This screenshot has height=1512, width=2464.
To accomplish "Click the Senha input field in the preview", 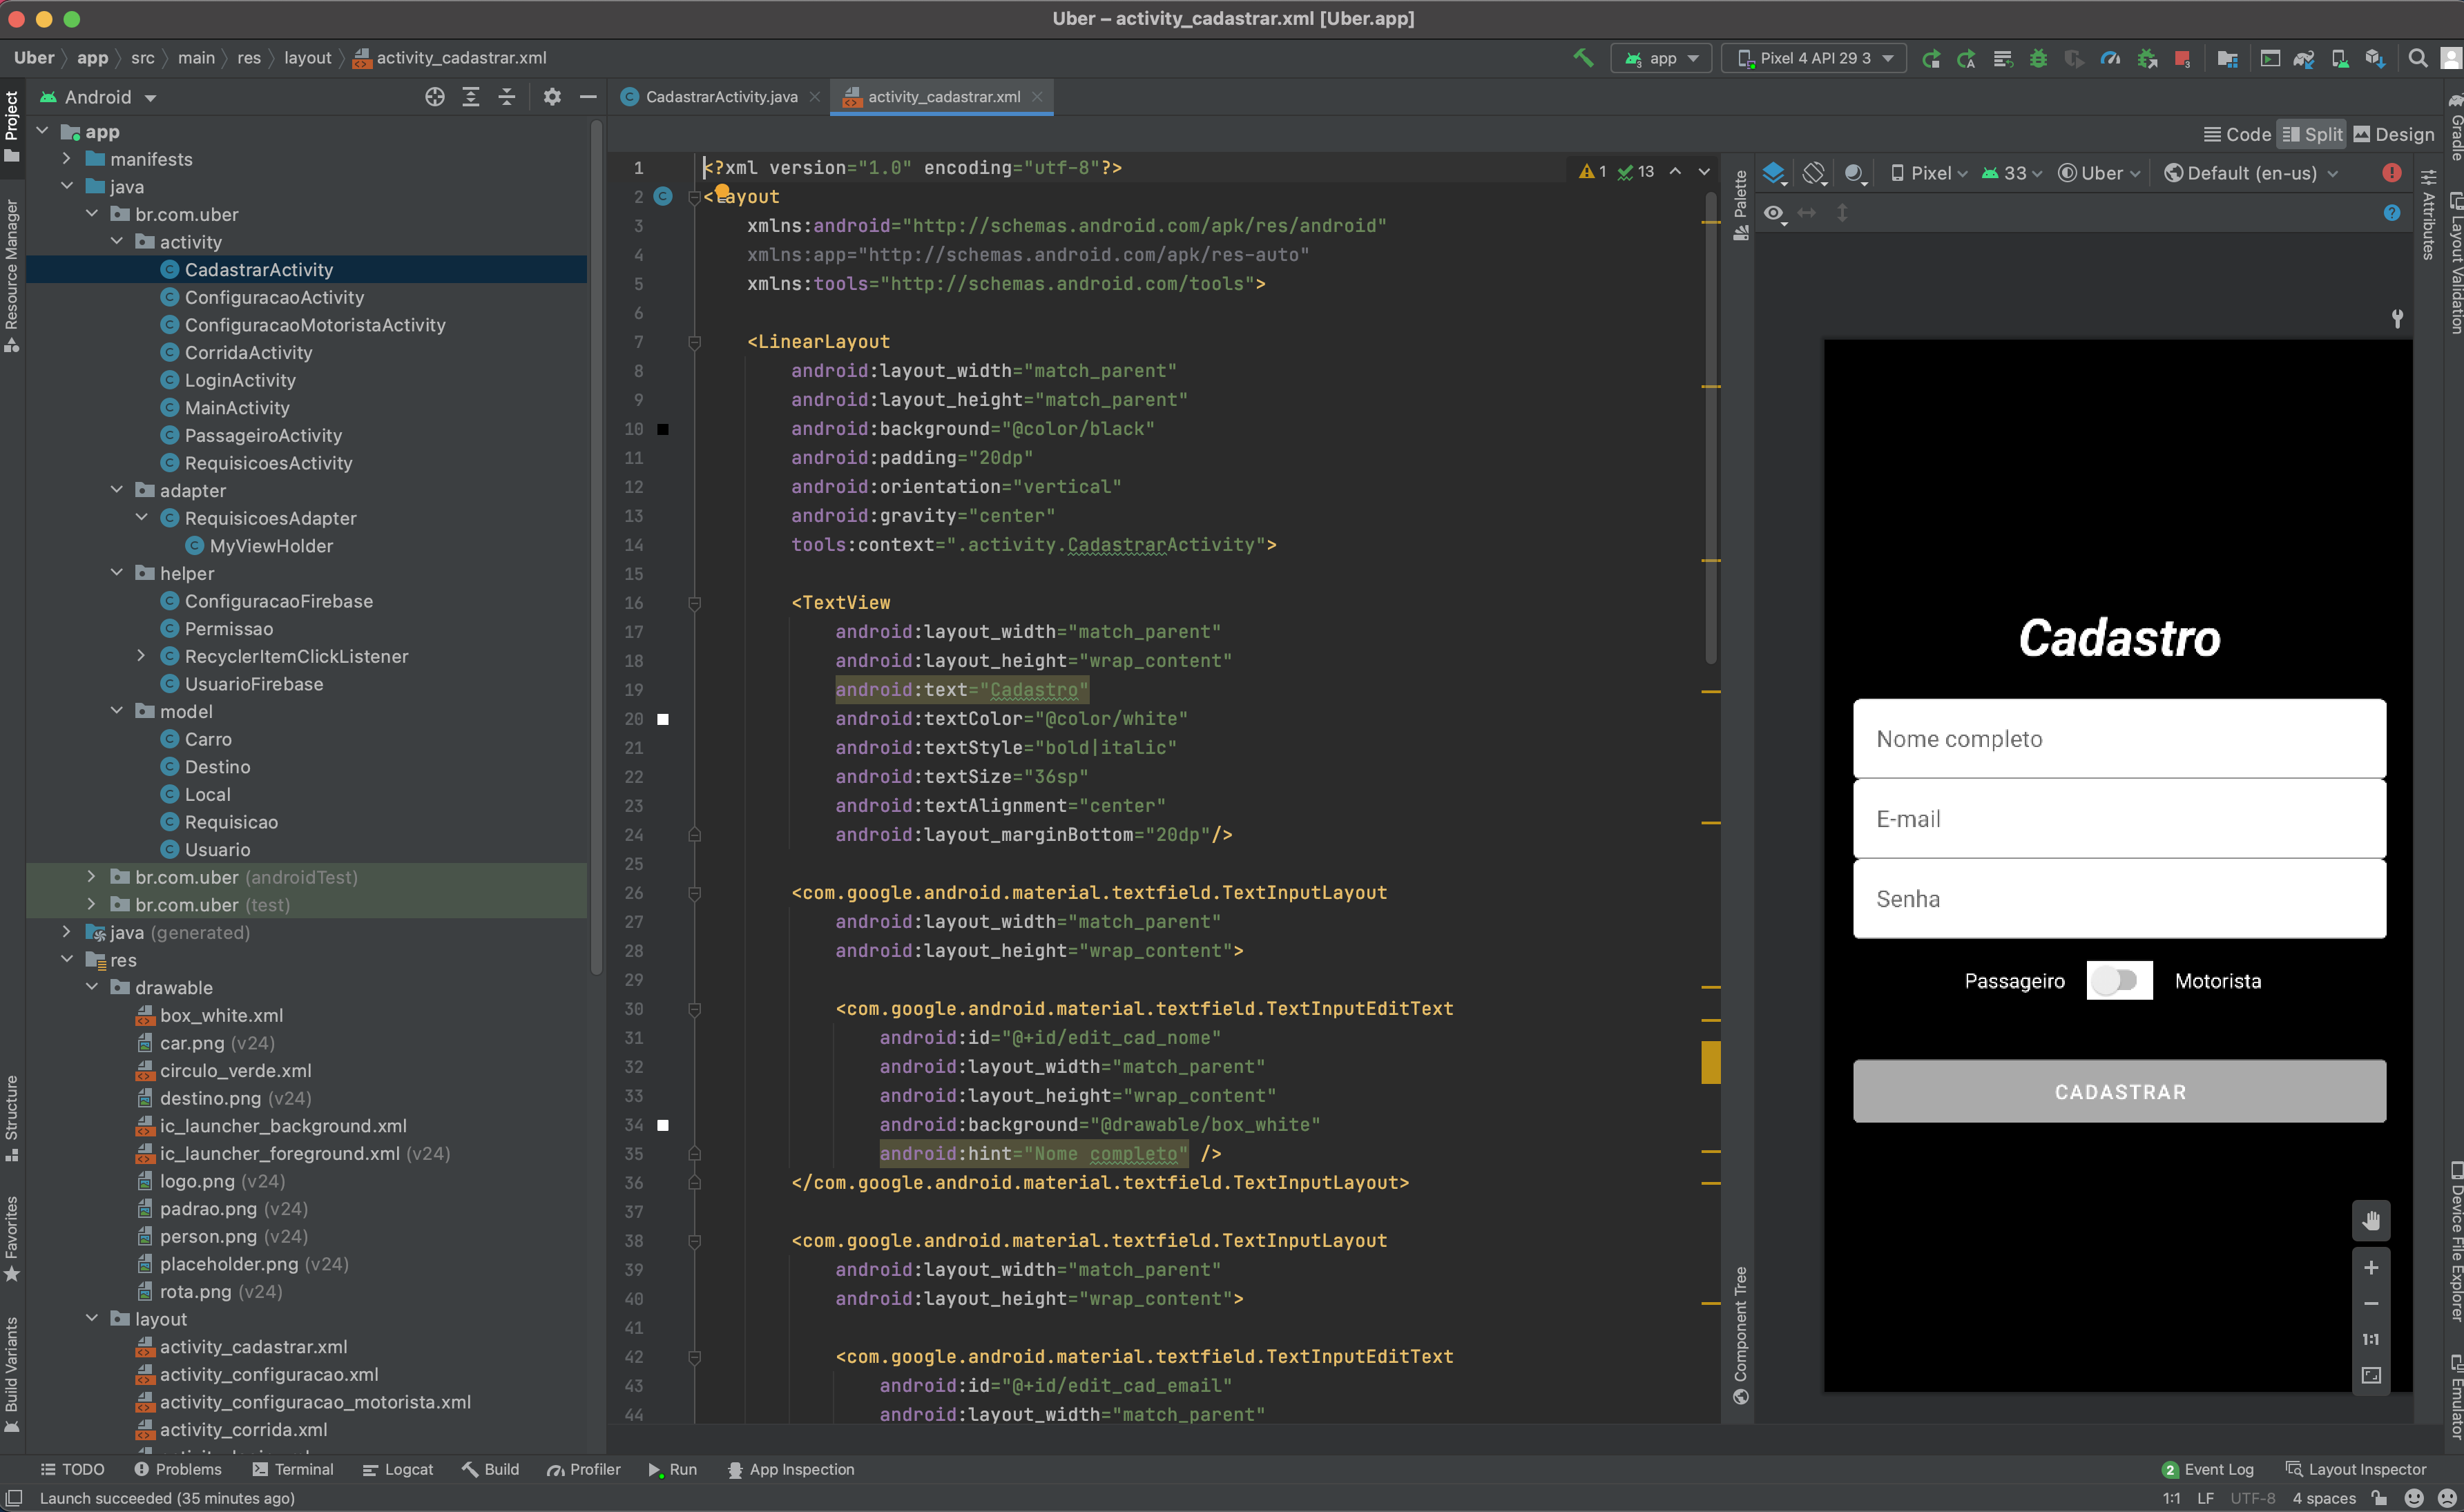I will click(x=2119, y=898).
